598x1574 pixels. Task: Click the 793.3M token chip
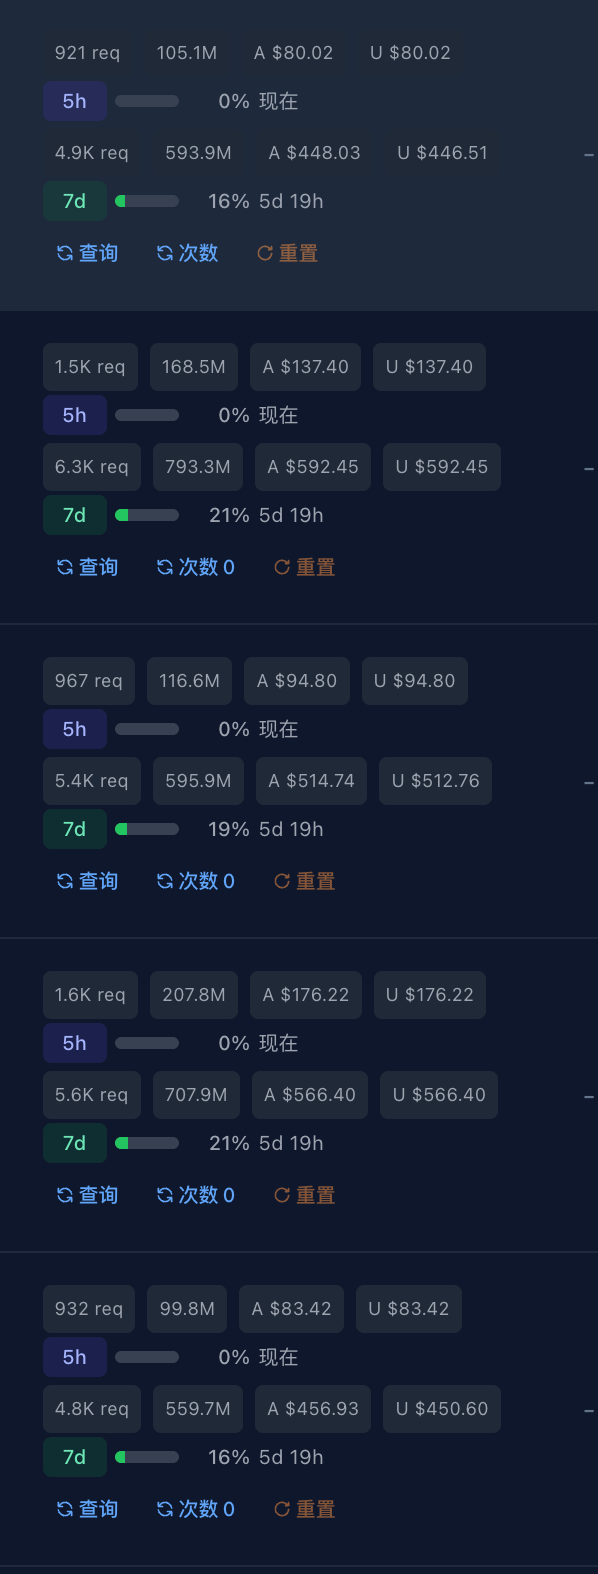198,467
